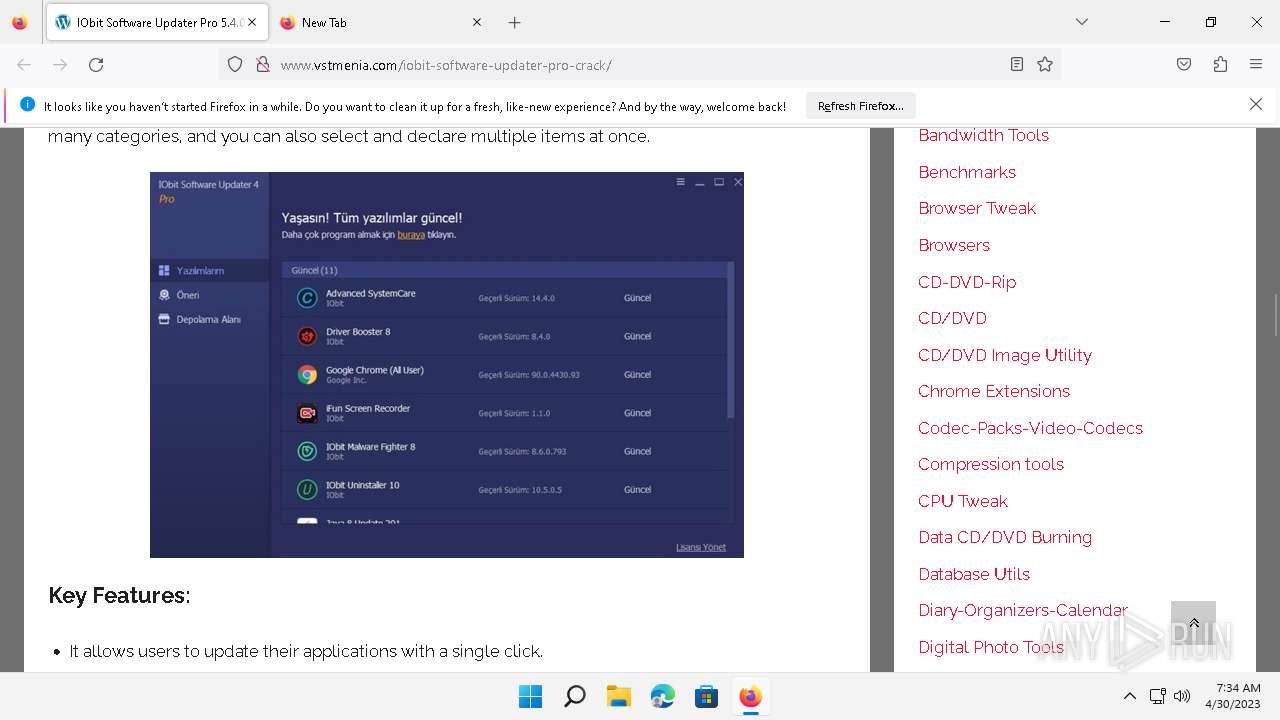
Task: Open the CD/DVD category link
Action: (952, 318)
